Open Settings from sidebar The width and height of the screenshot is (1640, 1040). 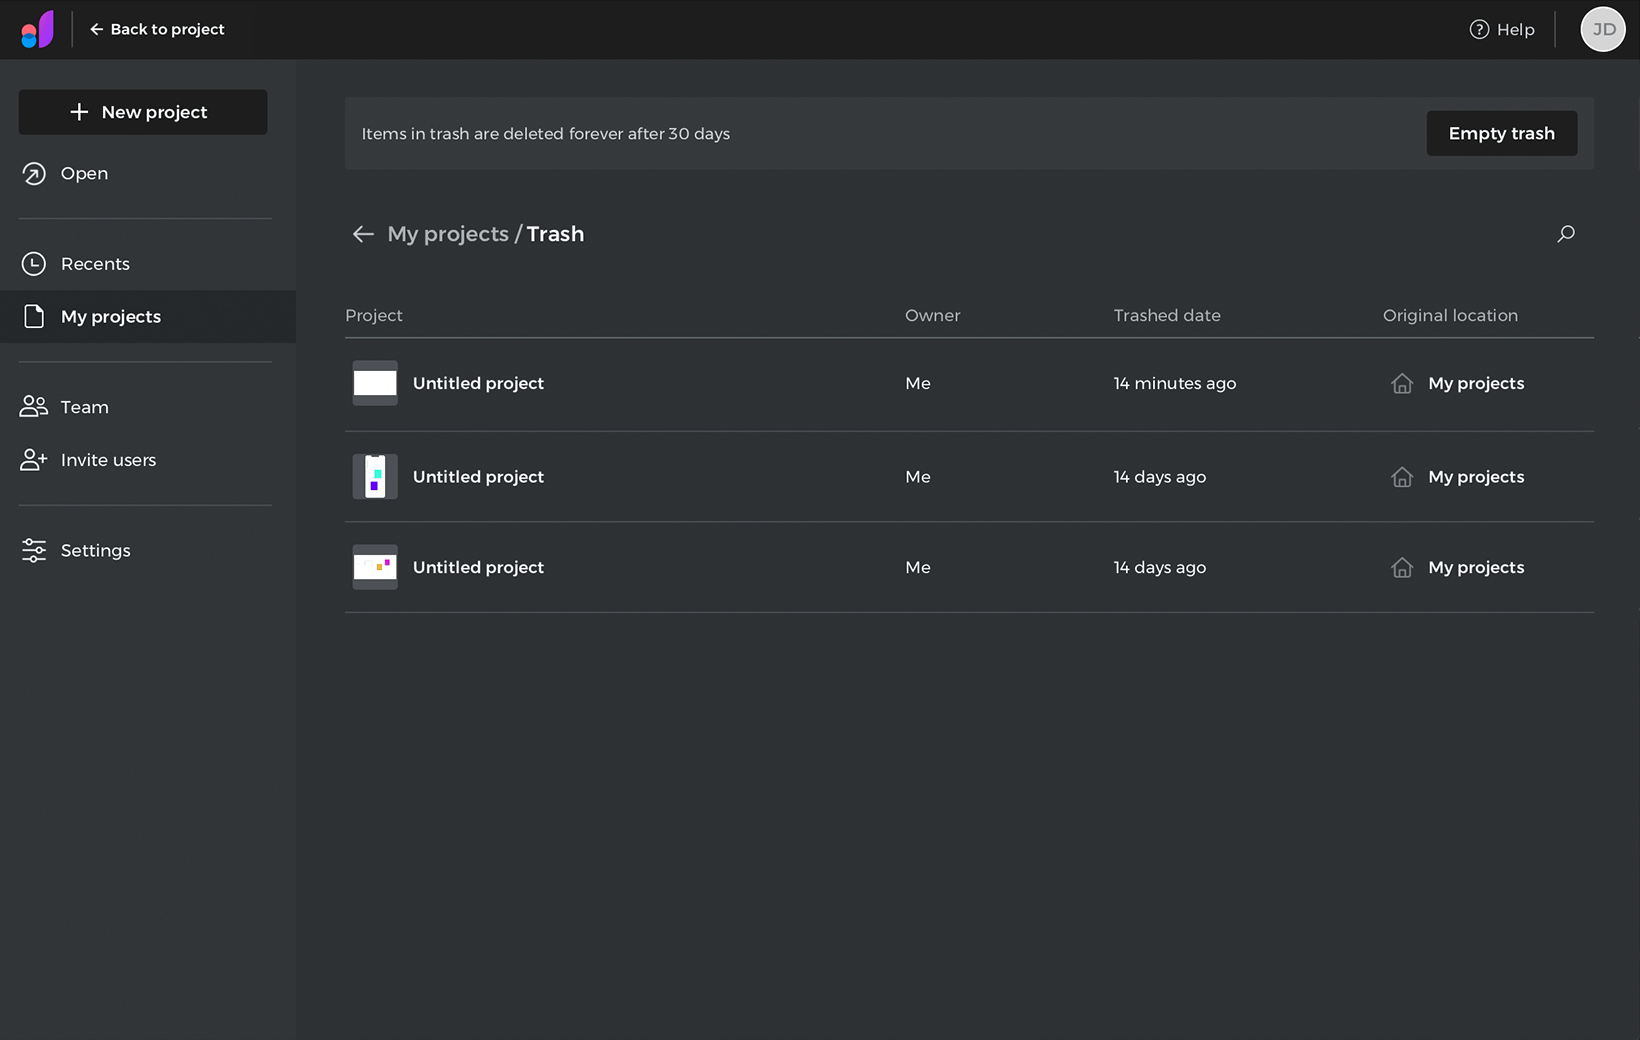pos(95,550)
